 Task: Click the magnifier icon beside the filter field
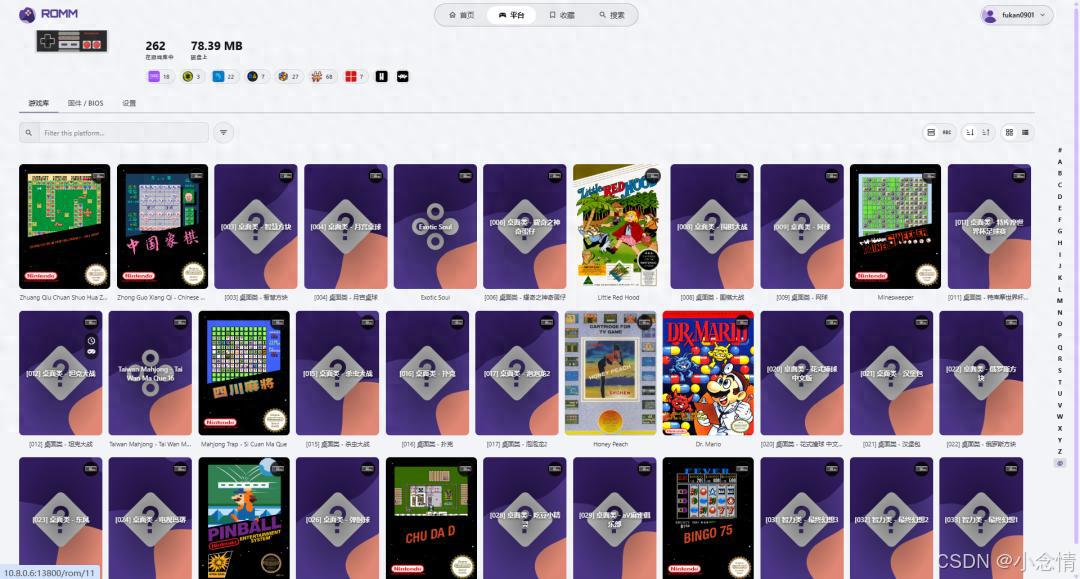tap(28, 133)
